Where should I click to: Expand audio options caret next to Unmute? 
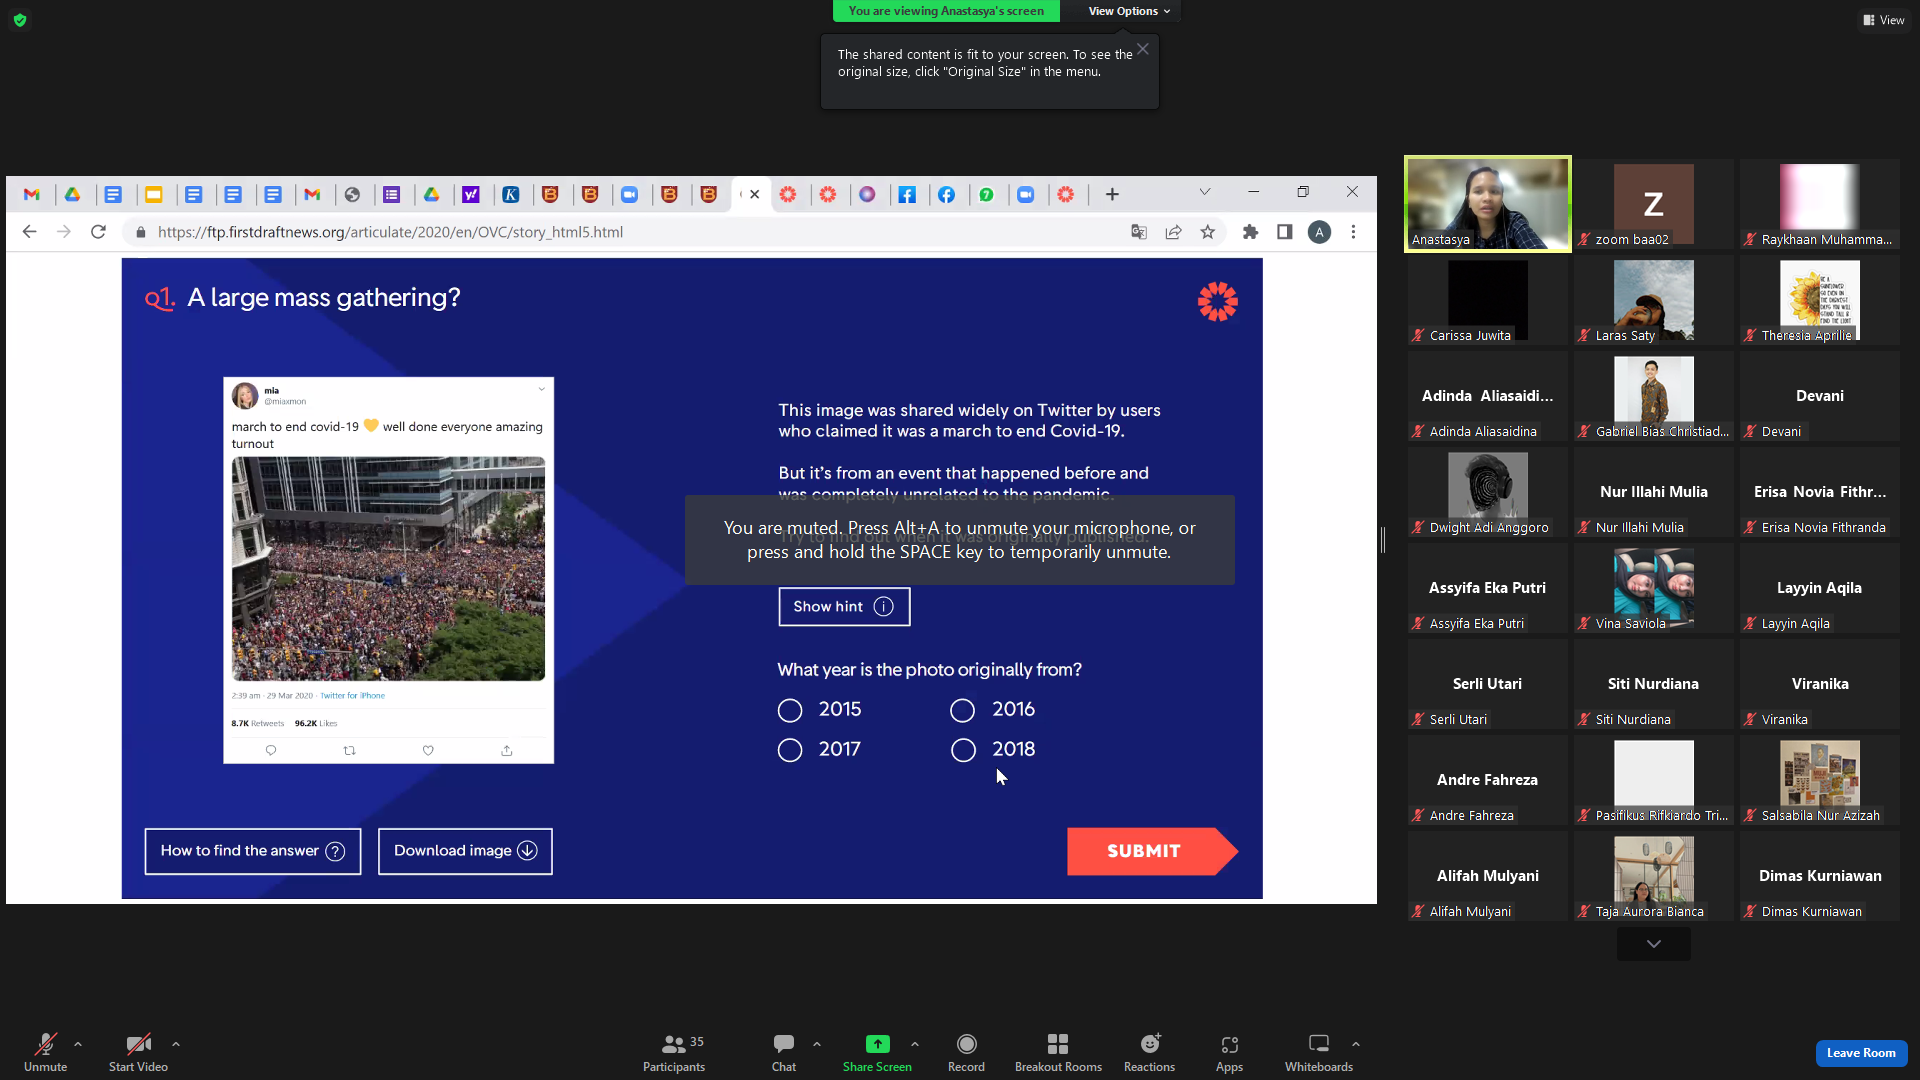pos(78,1044)
